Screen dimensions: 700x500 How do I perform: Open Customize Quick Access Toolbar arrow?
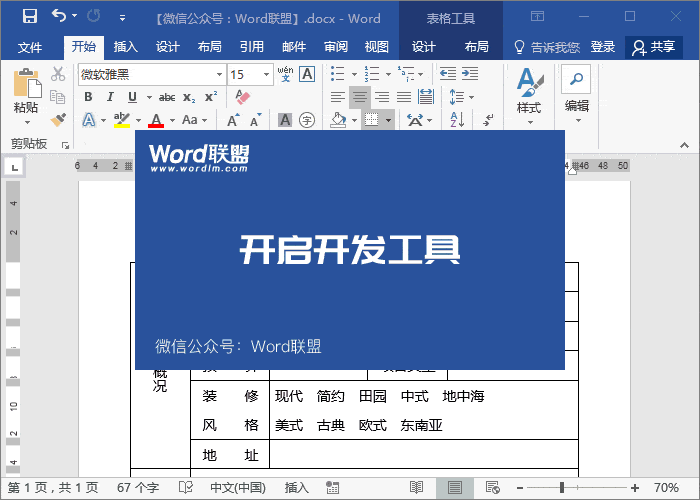coord(122,18)
